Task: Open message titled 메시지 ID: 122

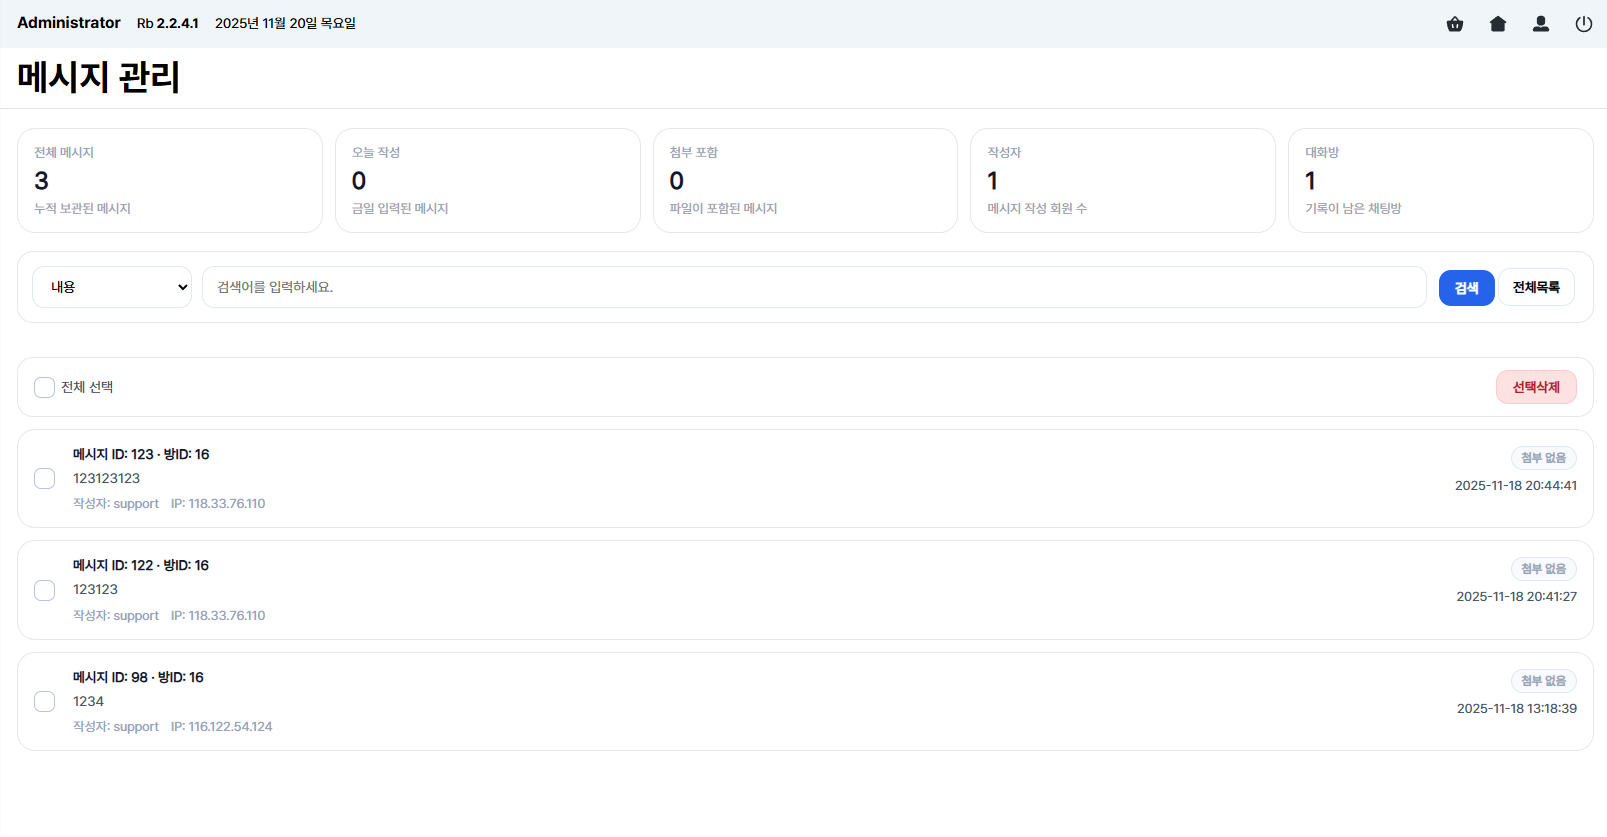Action: pyautogui.click(x=141, y=565)
